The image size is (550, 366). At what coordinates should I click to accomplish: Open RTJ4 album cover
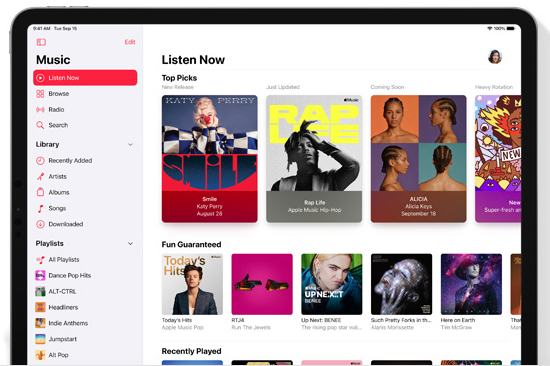coord(262,284)
